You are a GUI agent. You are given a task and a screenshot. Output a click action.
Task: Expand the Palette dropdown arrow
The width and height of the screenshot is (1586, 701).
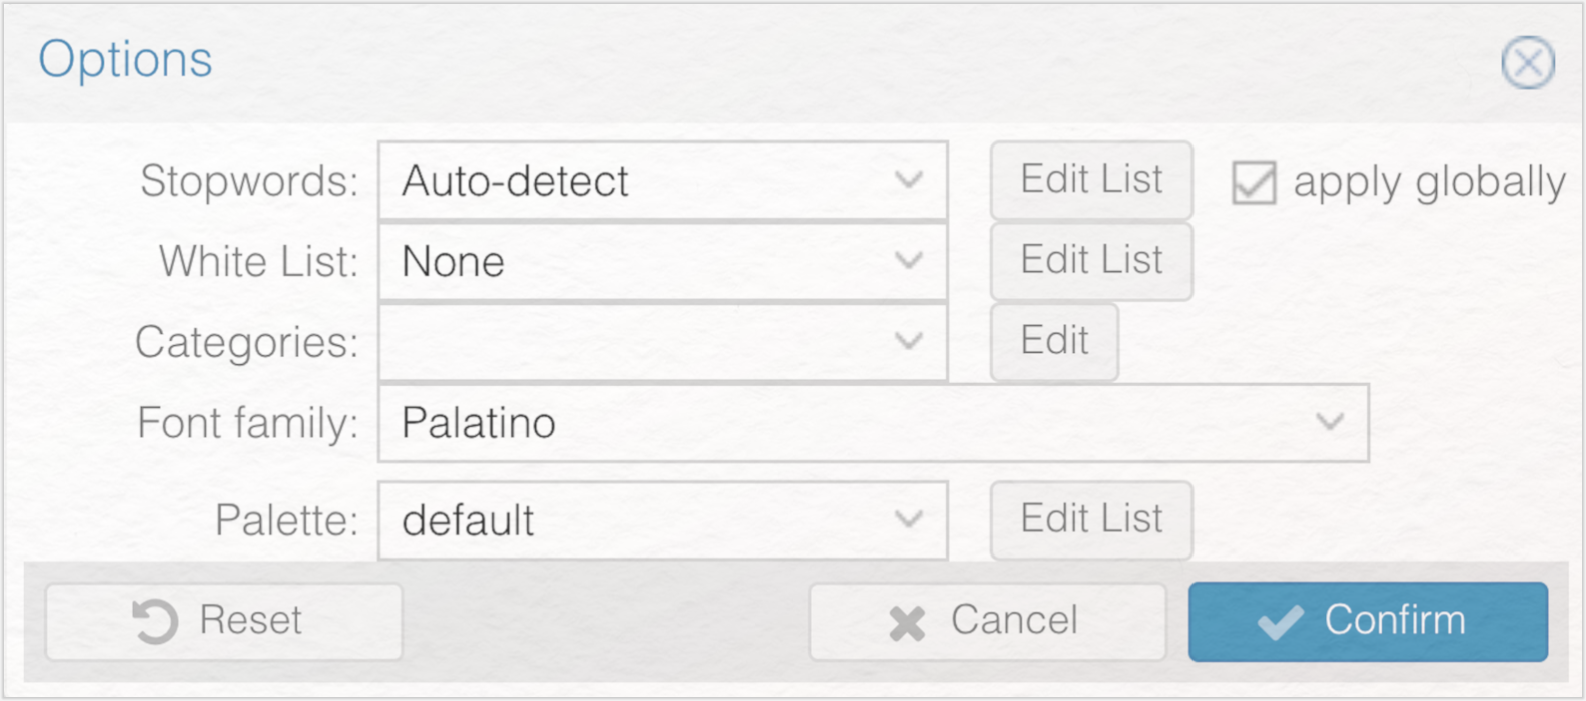[x=909, y=519]
